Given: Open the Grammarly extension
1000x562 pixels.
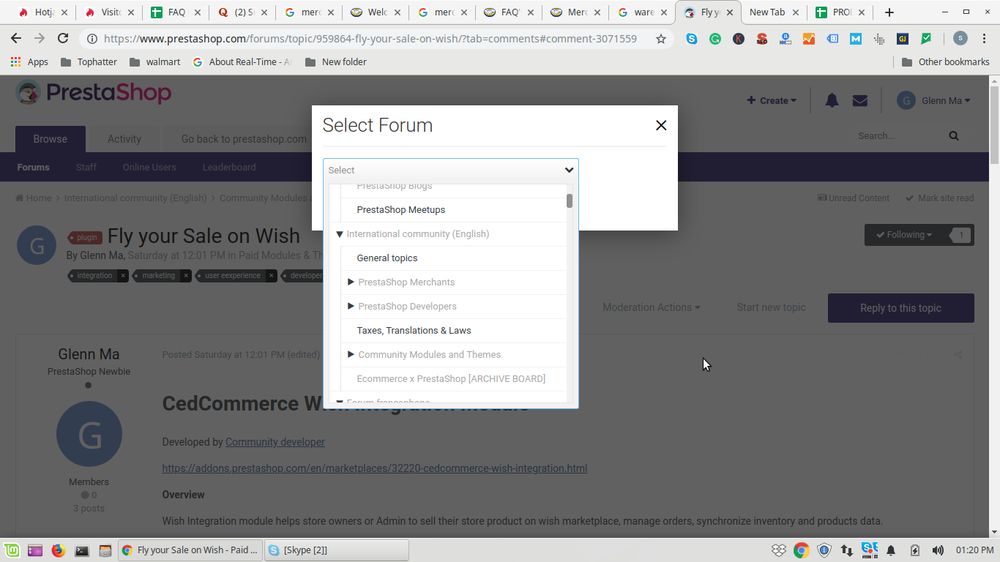Looking at the screenshot, I should click(x=715, y=39).
